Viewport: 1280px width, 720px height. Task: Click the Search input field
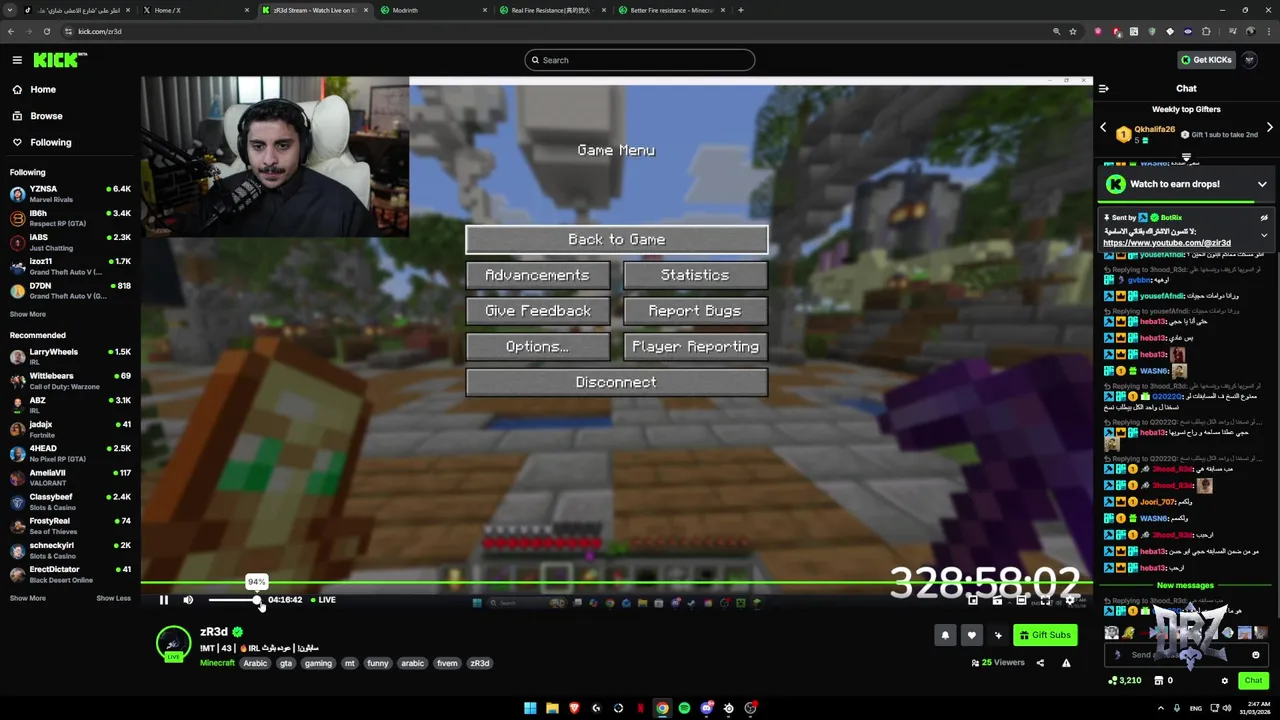pyautogui.click(x=640, y=60)
